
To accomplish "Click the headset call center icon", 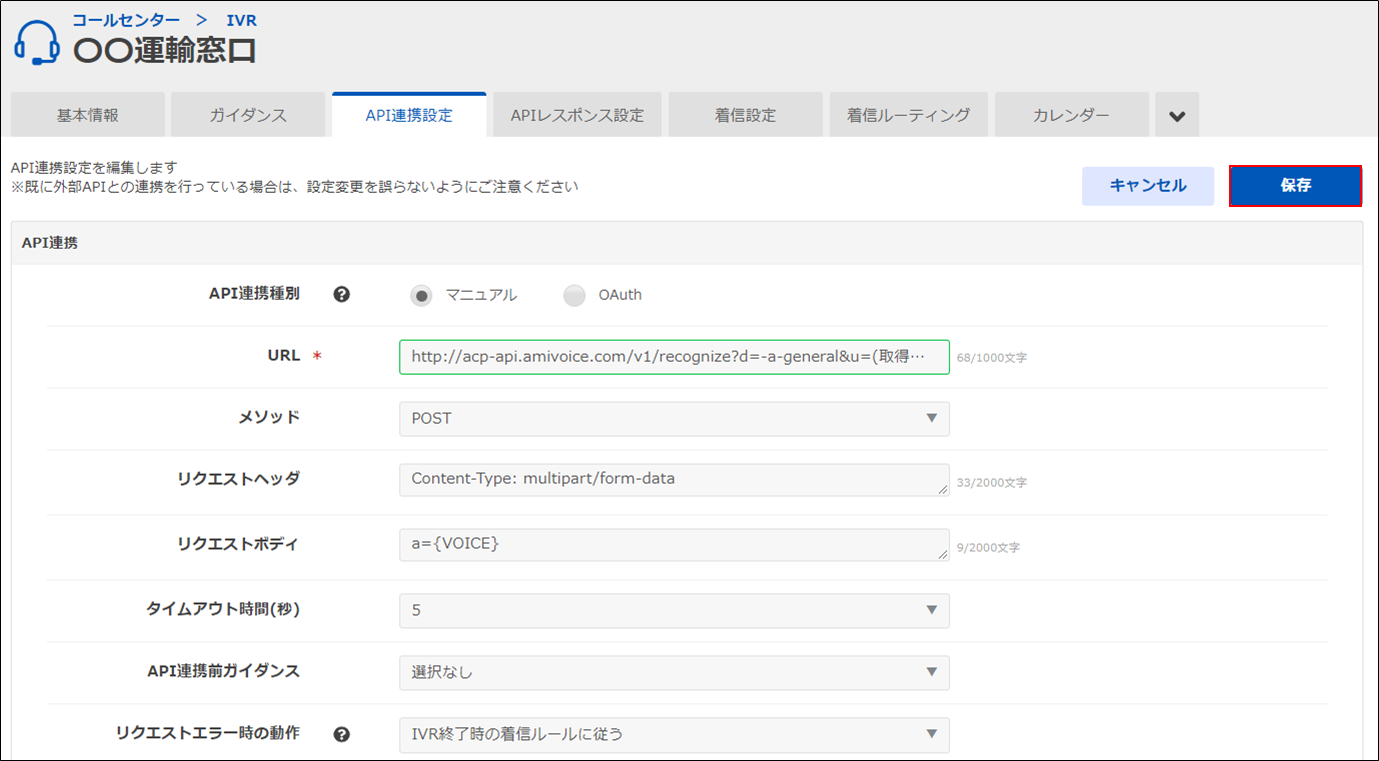I will (x=39, y=42).
